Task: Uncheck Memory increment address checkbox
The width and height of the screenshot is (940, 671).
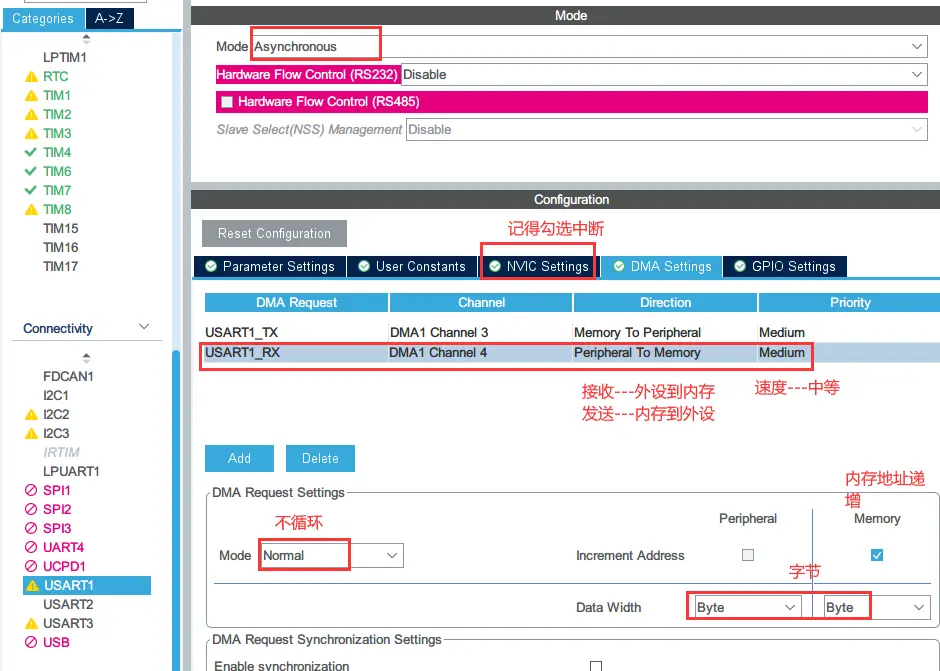Action: pyautogui.click(x=877, y=555)
